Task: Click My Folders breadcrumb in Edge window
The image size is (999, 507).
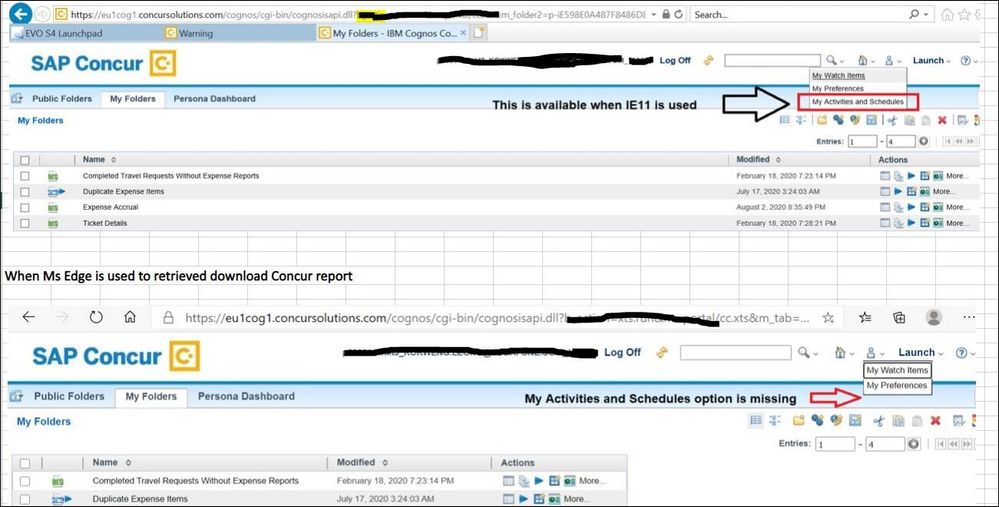Action: coord(44,422)
